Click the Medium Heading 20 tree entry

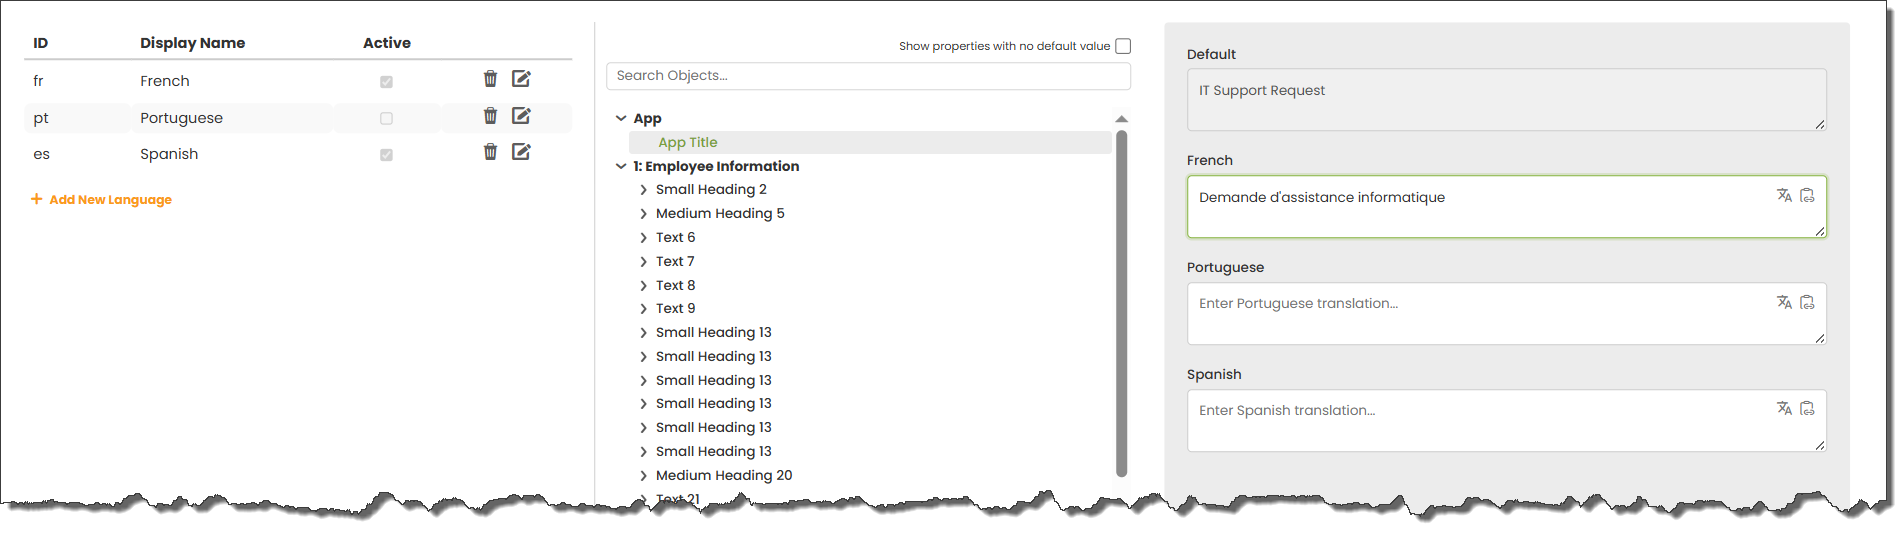[724, 476]
